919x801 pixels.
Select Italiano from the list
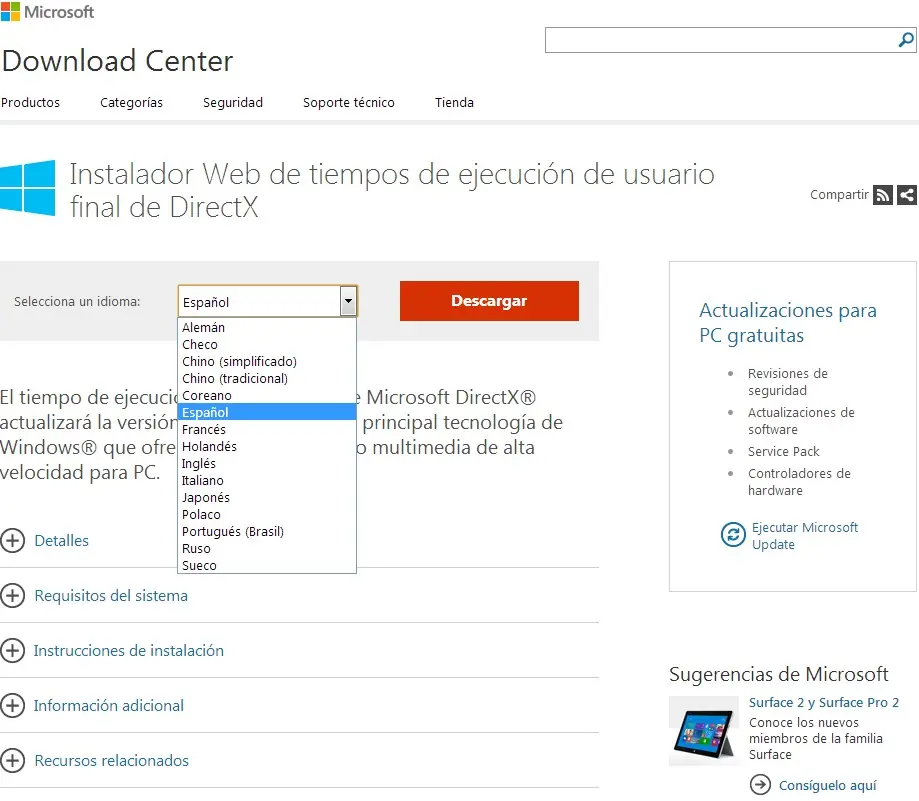[267, 480]
